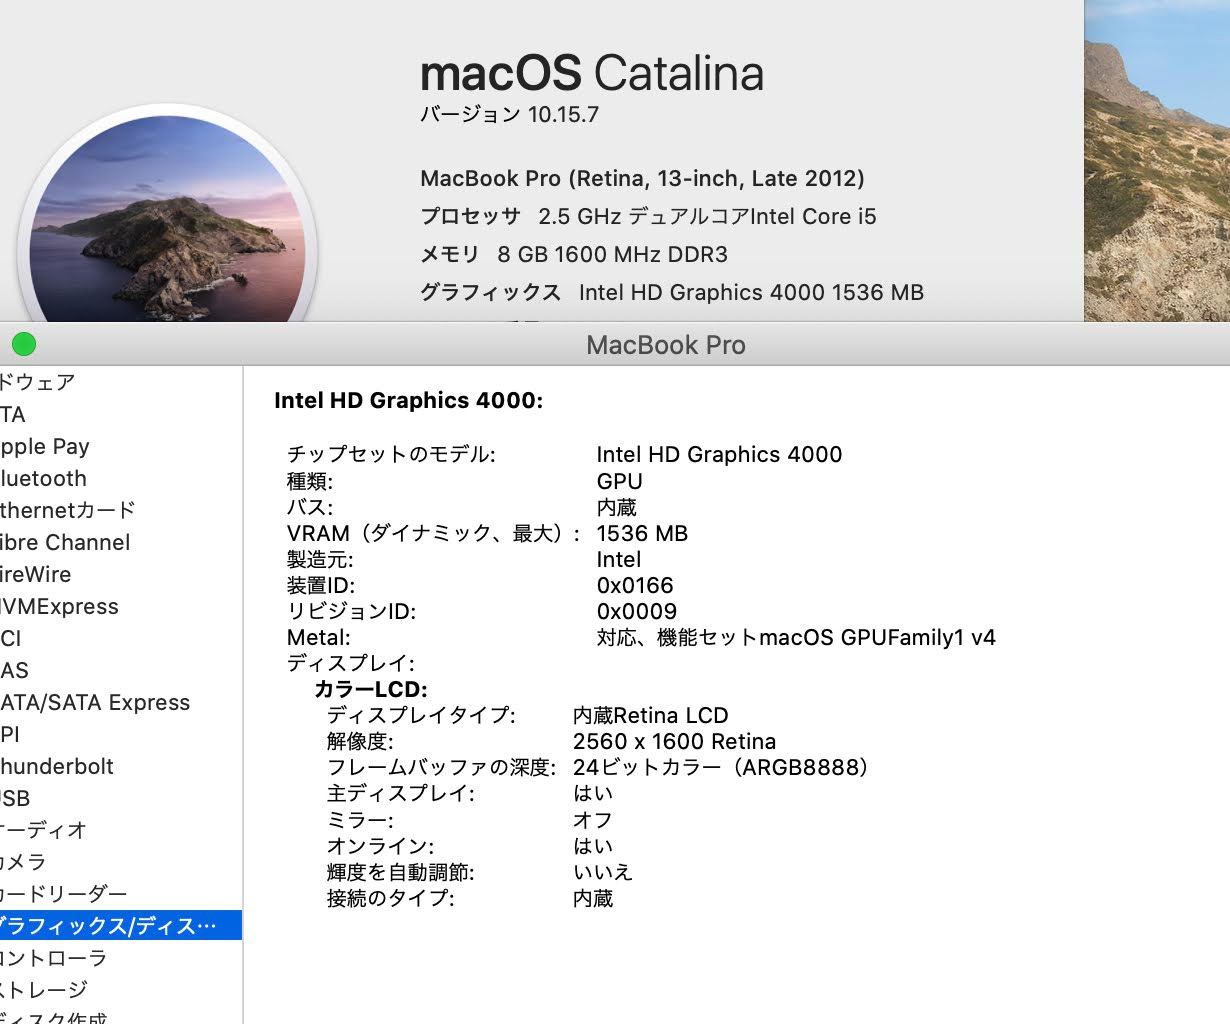Select Thunderbolt in the sidebar

click(57, 766)
